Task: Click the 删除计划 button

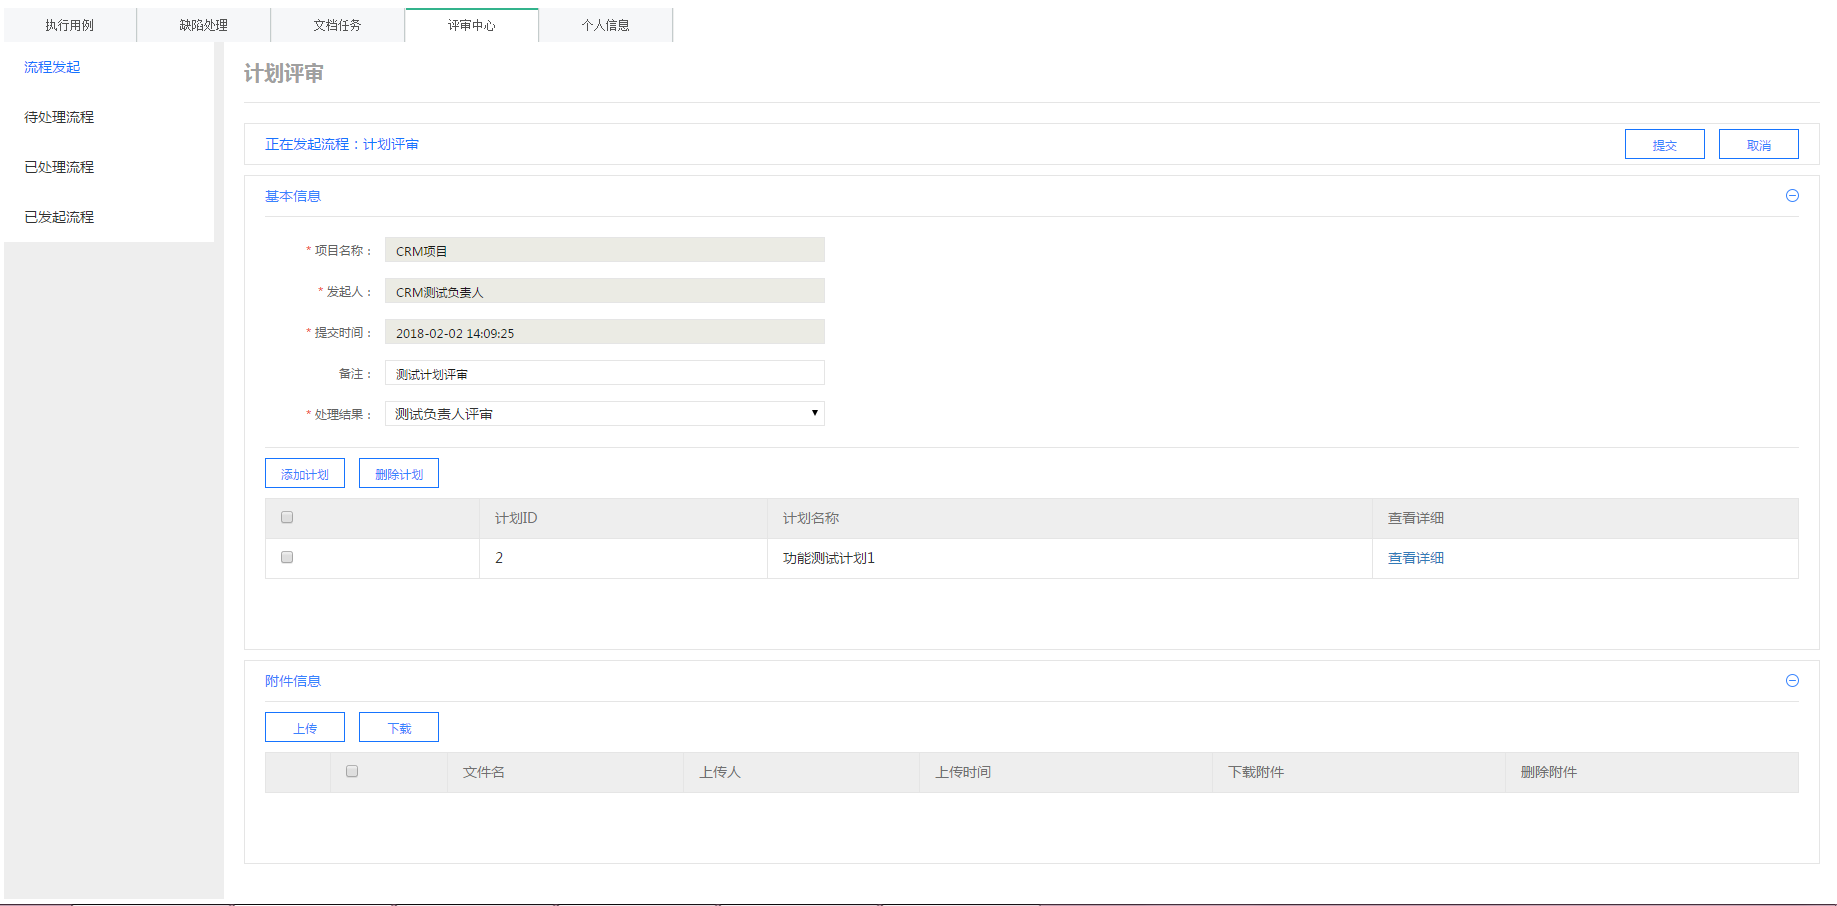Action: click(x=399, y=474)
